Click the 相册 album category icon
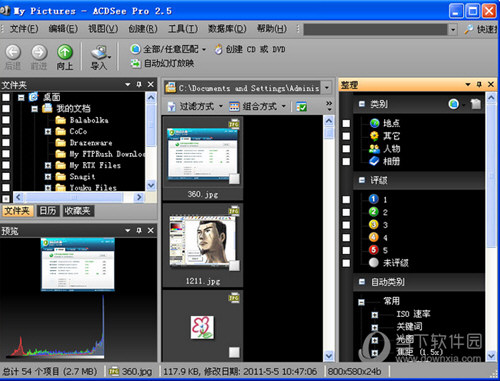Image resolution: width=500 pixels, height=381 pixels. click(375, 161)
